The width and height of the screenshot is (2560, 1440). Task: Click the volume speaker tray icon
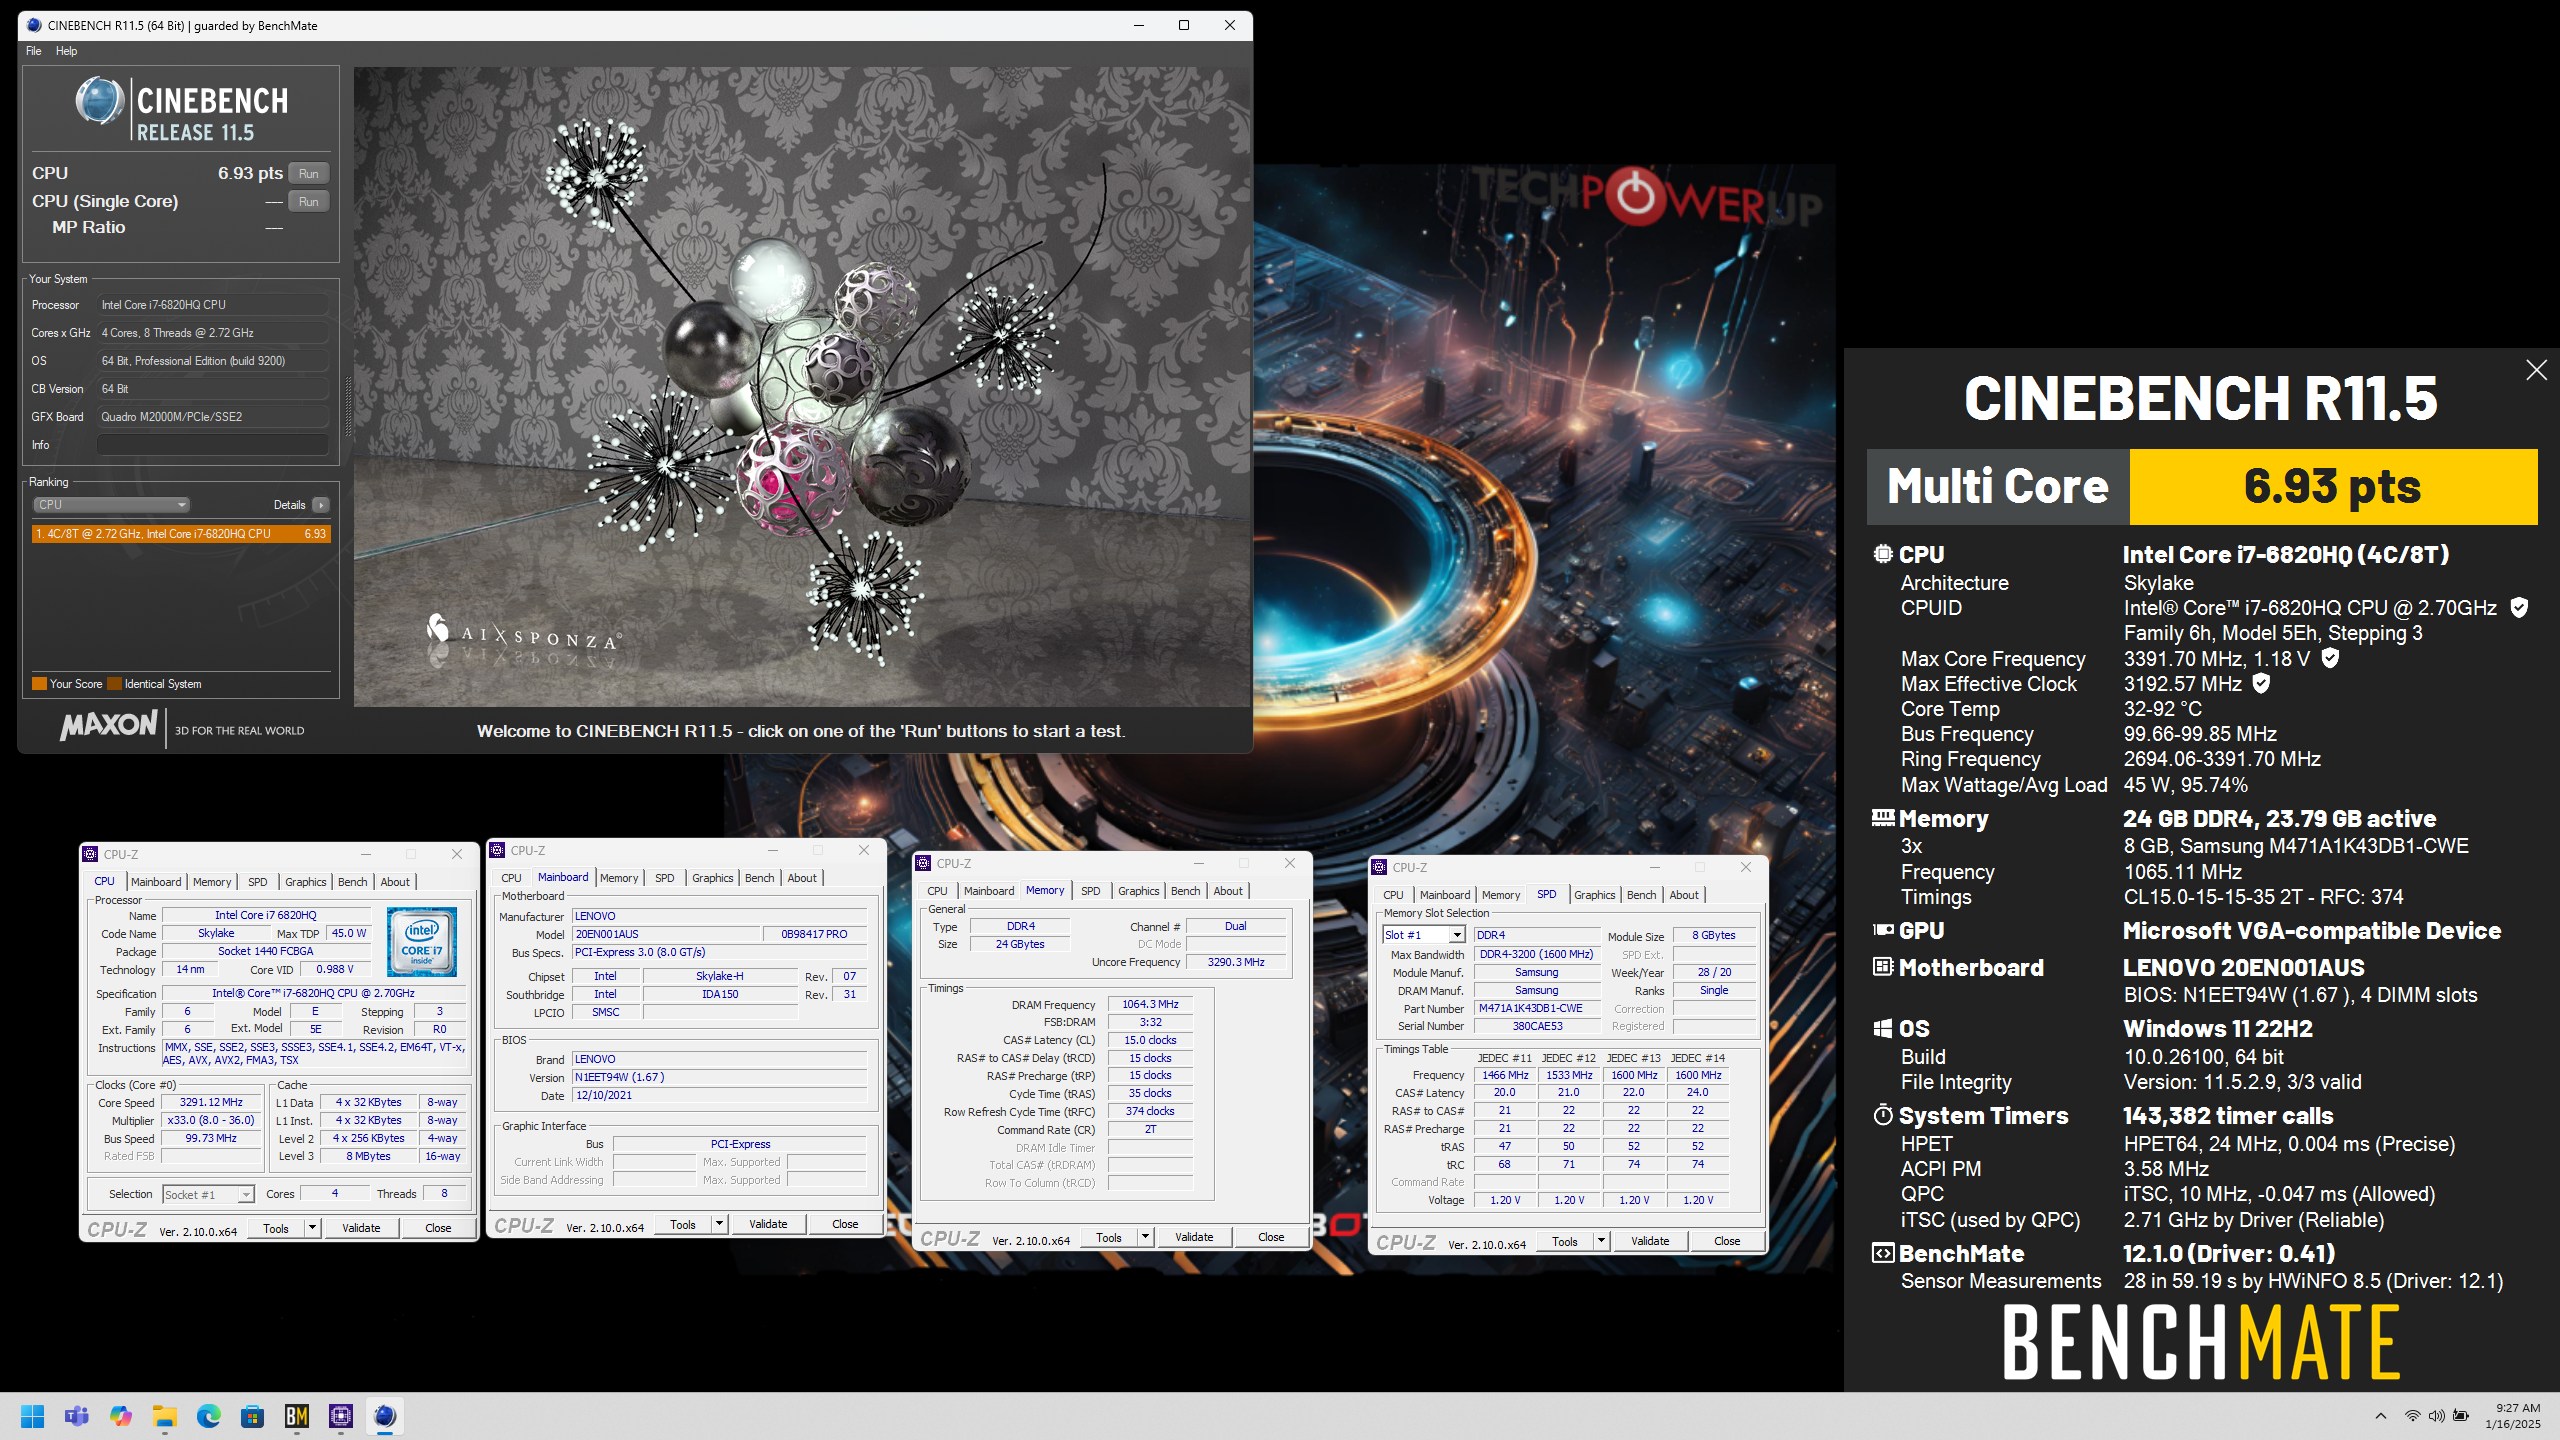point(2436,1416)
